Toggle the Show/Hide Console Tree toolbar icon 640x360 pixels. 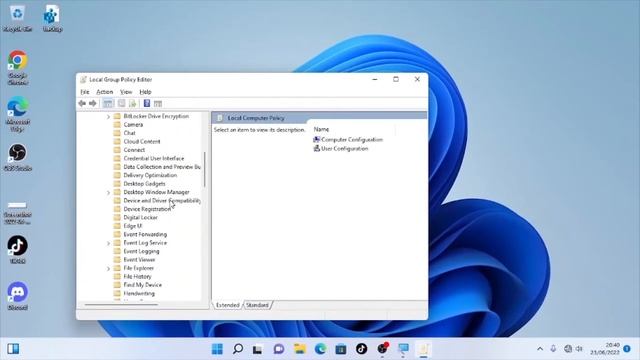[x=108, y=104]
